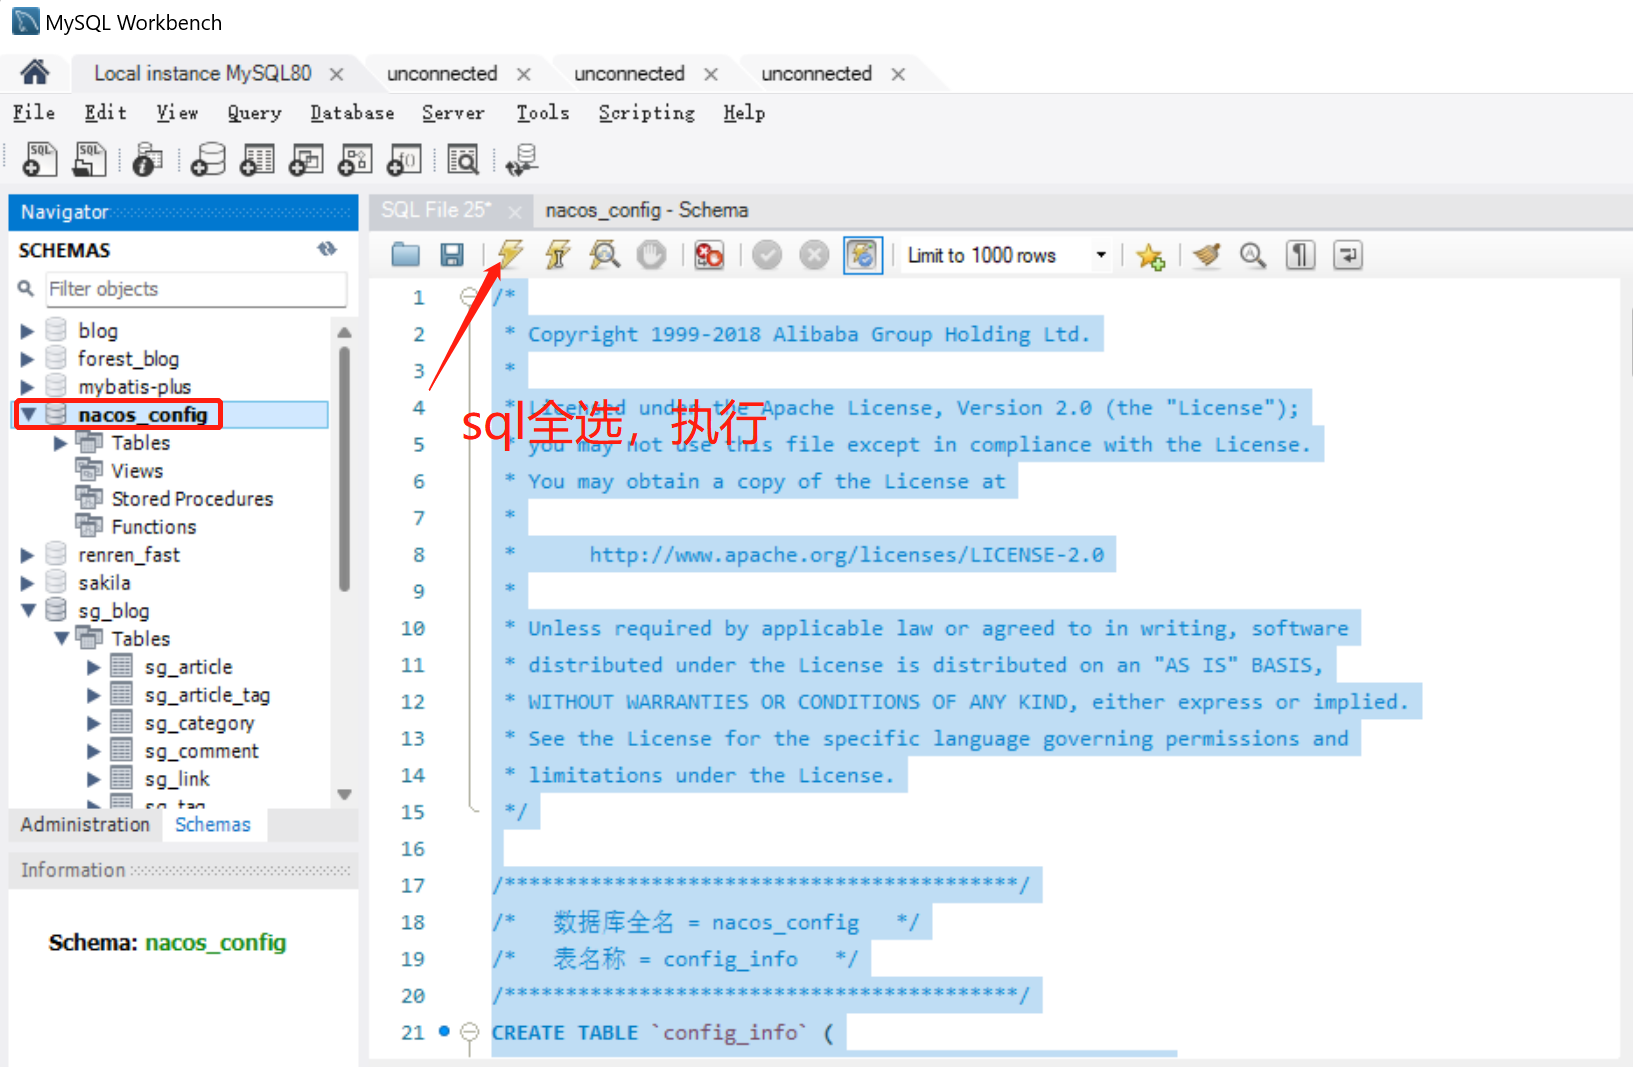This screenshot has height=1067, width=1633.
Task: Click the Execute SQL lightning bolt icon
Action: tap(510, 255)
